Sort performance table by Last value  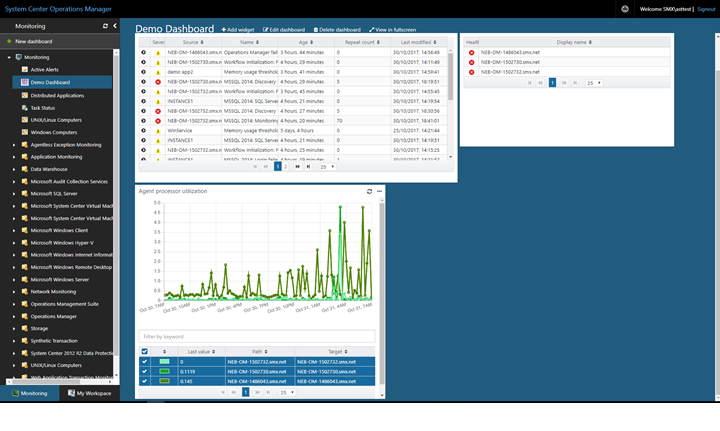click(201, 352)
